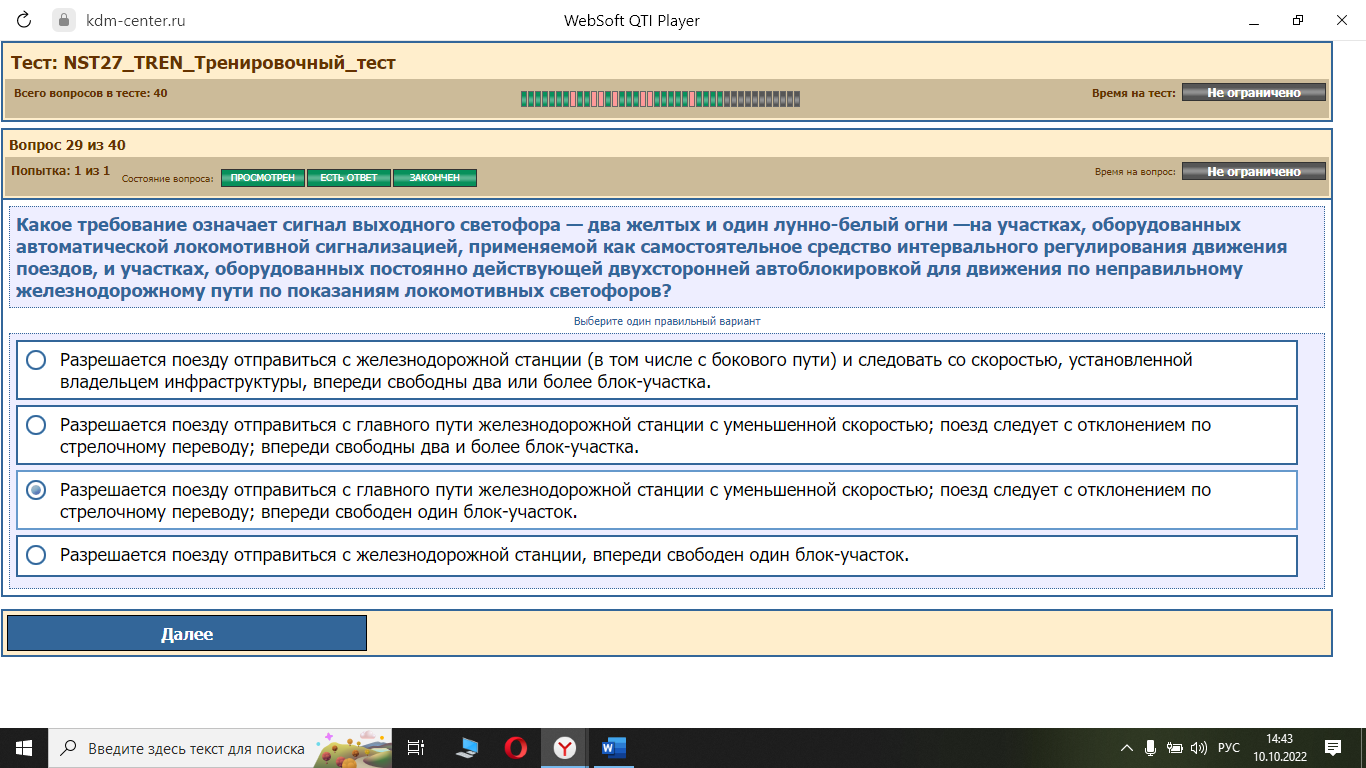Click the test time "Не ограничено" field
Image resolution: width=1366 pixels, height=768 pixels.
pos(1254,92)
